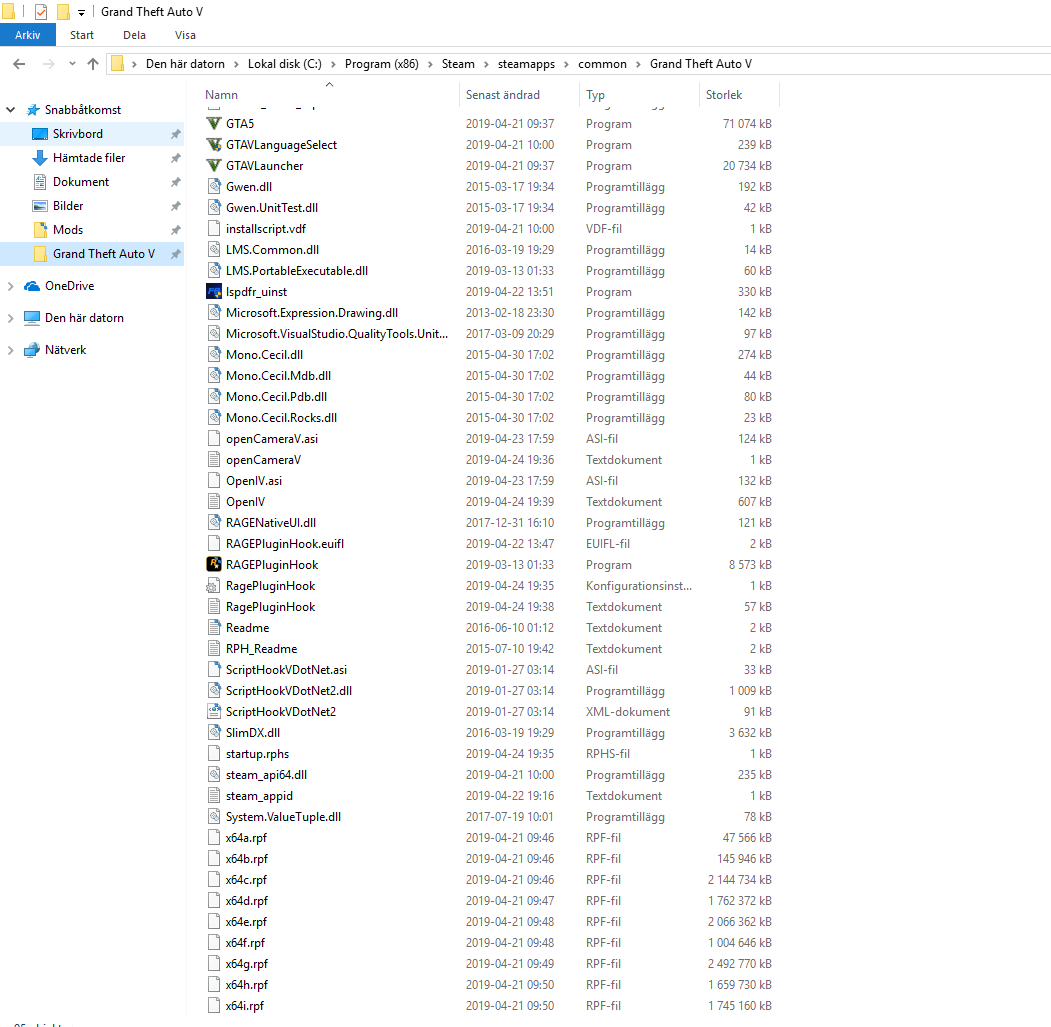Click the Bilder pictures icon in sidebar
Viewport: 1051px width, 1027px height.
tap(40, 206)
